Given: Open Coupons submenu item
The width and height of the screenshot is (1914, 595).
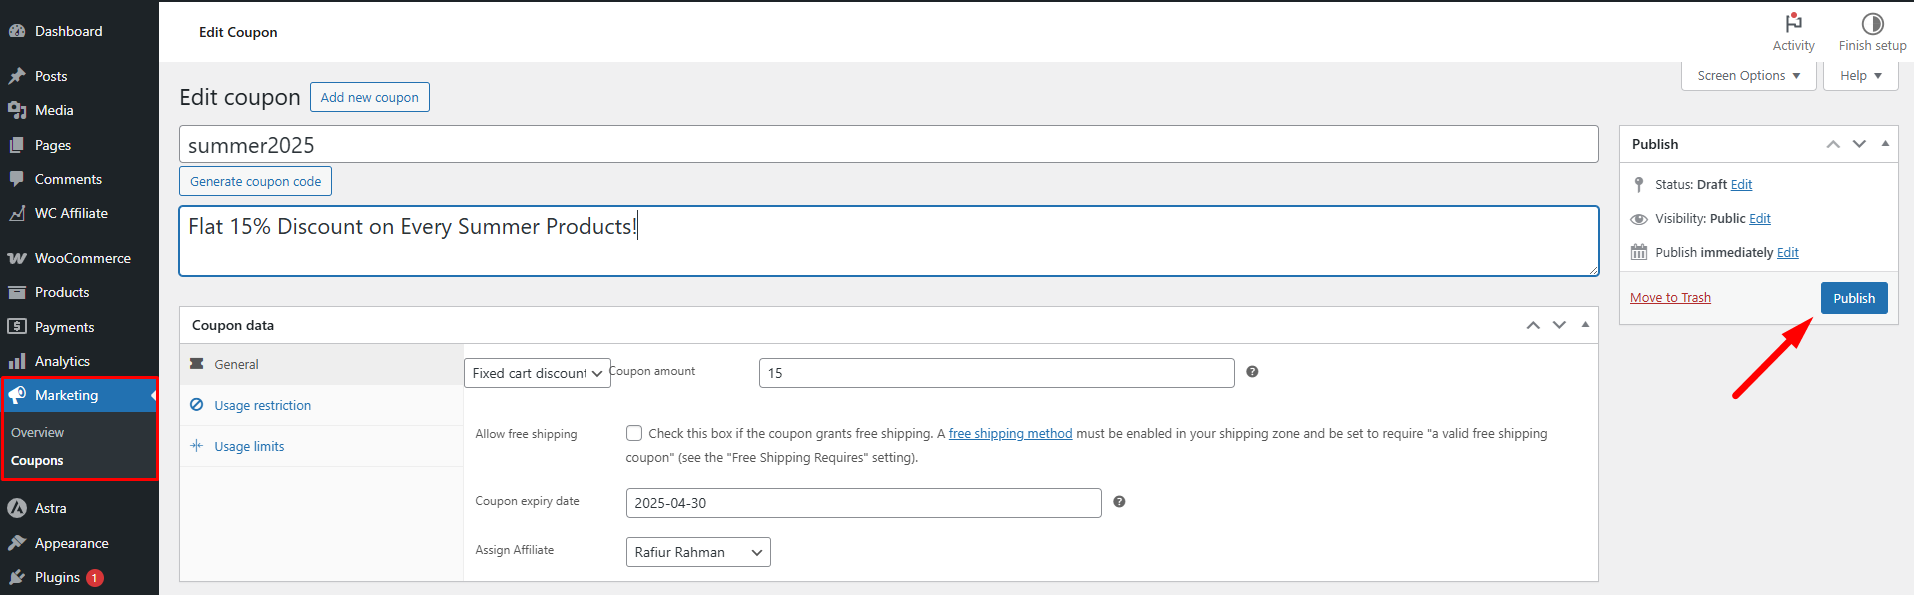Looking at the screenshot, I should pyautogui.click(x=37, y=461).
